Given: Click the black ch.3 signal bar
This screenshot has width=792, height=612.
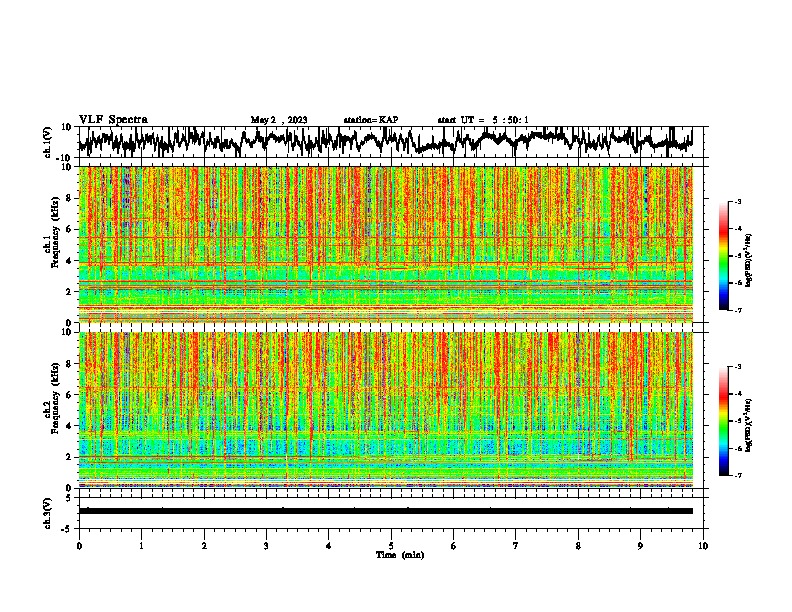Looking at the screenshot, I should pyautogui.click(x=386, y=511).
